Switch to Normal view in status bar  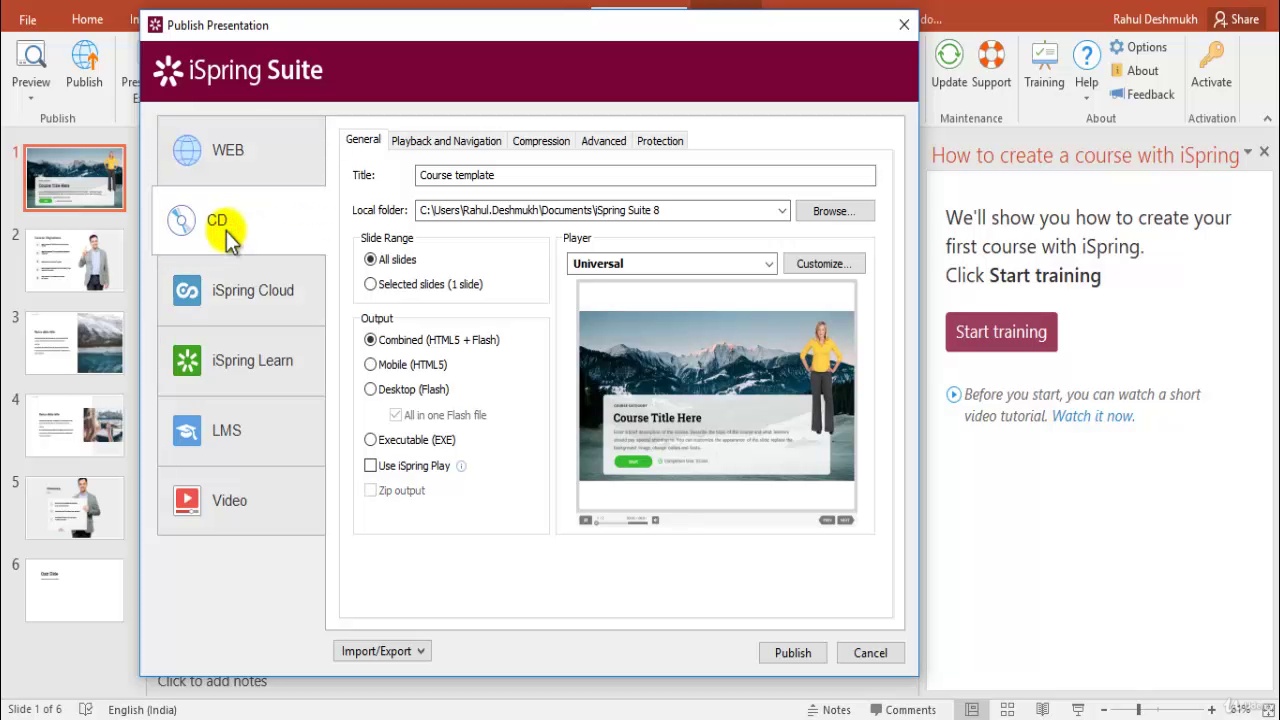[971, 710]
